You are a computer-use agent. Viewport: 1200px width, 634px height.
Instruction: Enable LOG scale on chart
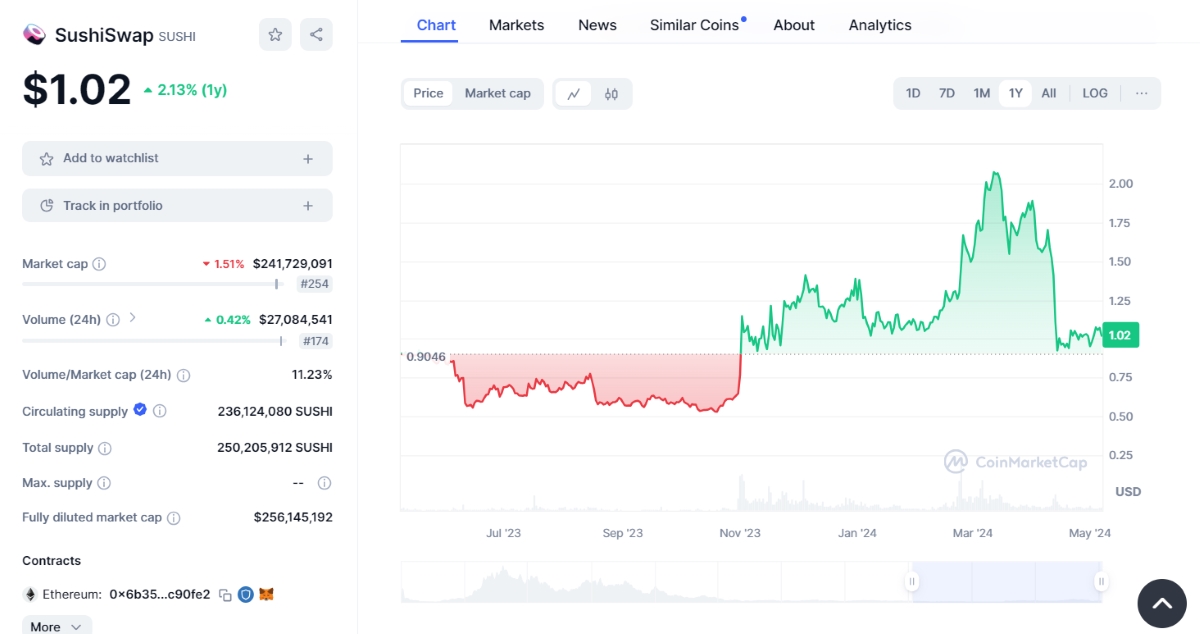coord(1094,93)
